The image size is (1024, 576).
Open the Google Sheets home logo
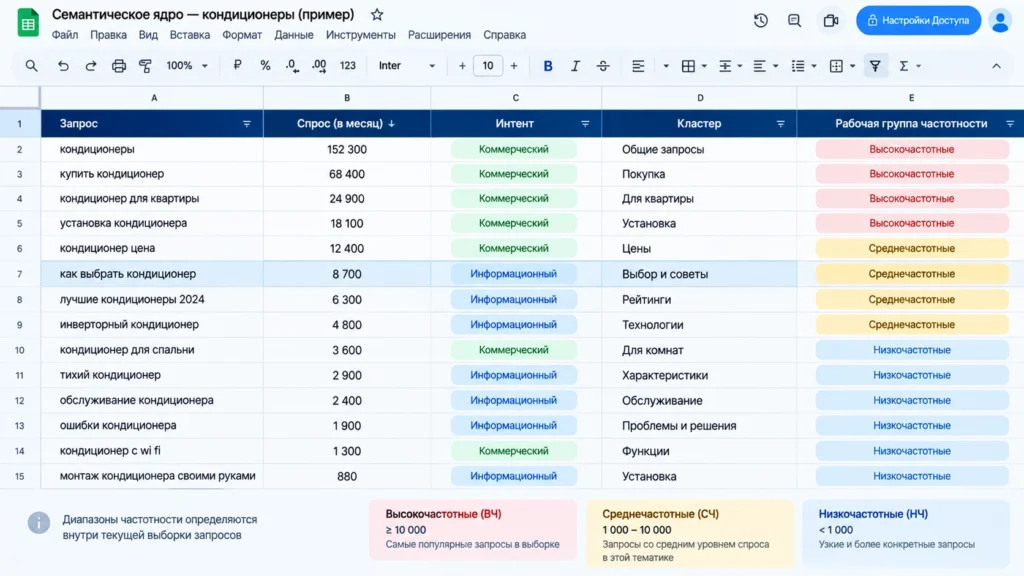coord(28,24)
